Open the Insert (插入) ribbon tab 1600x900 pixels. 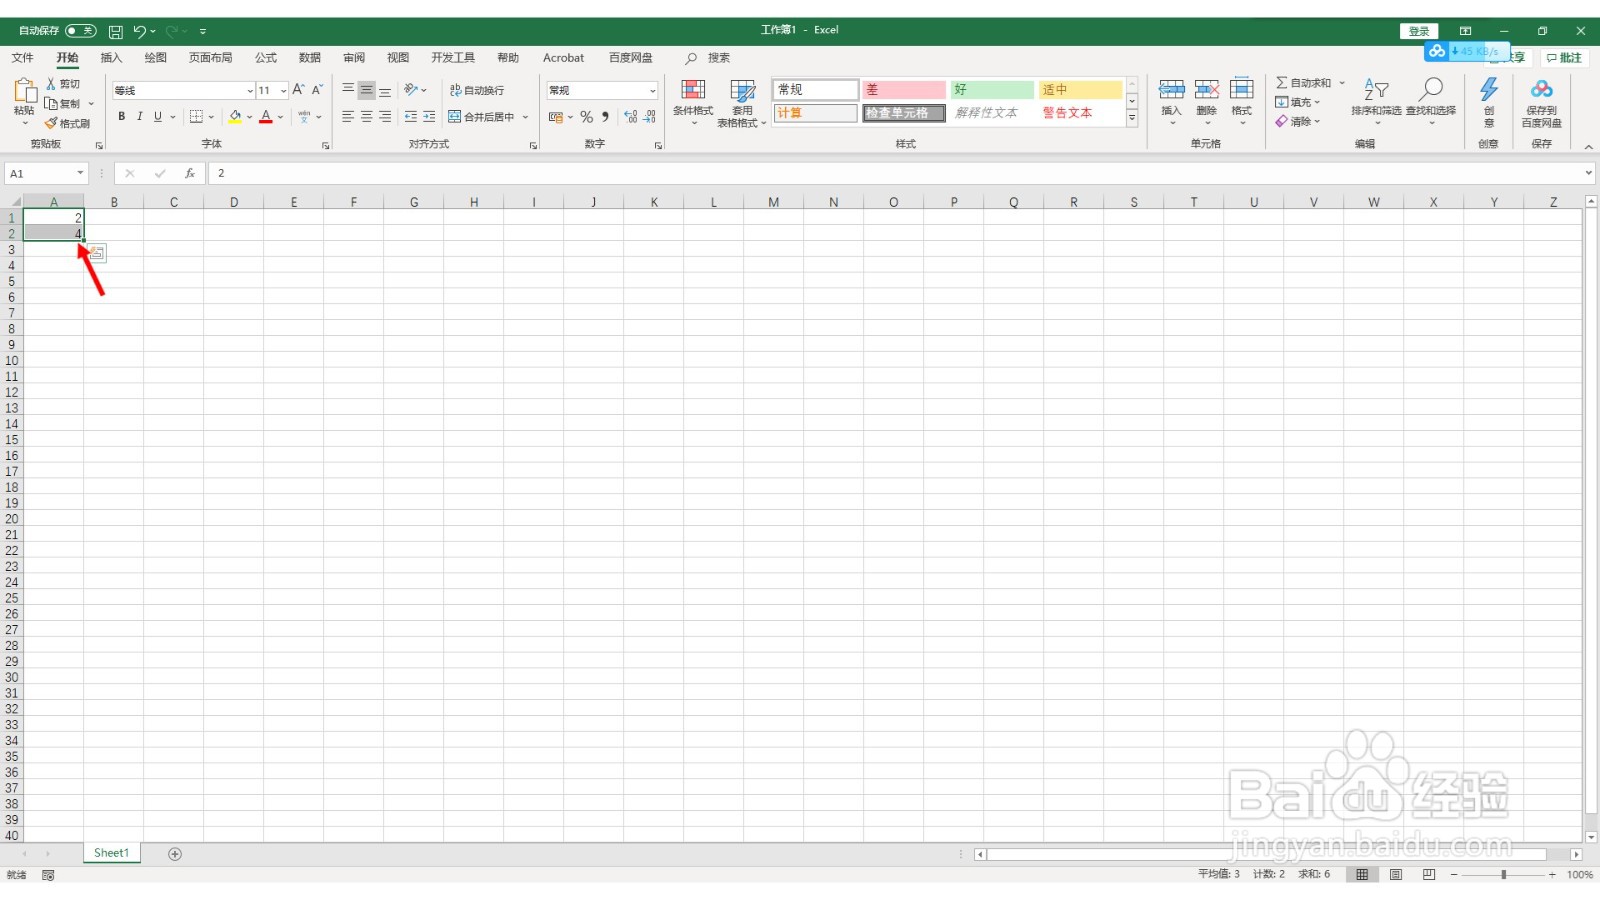point(111,58)
